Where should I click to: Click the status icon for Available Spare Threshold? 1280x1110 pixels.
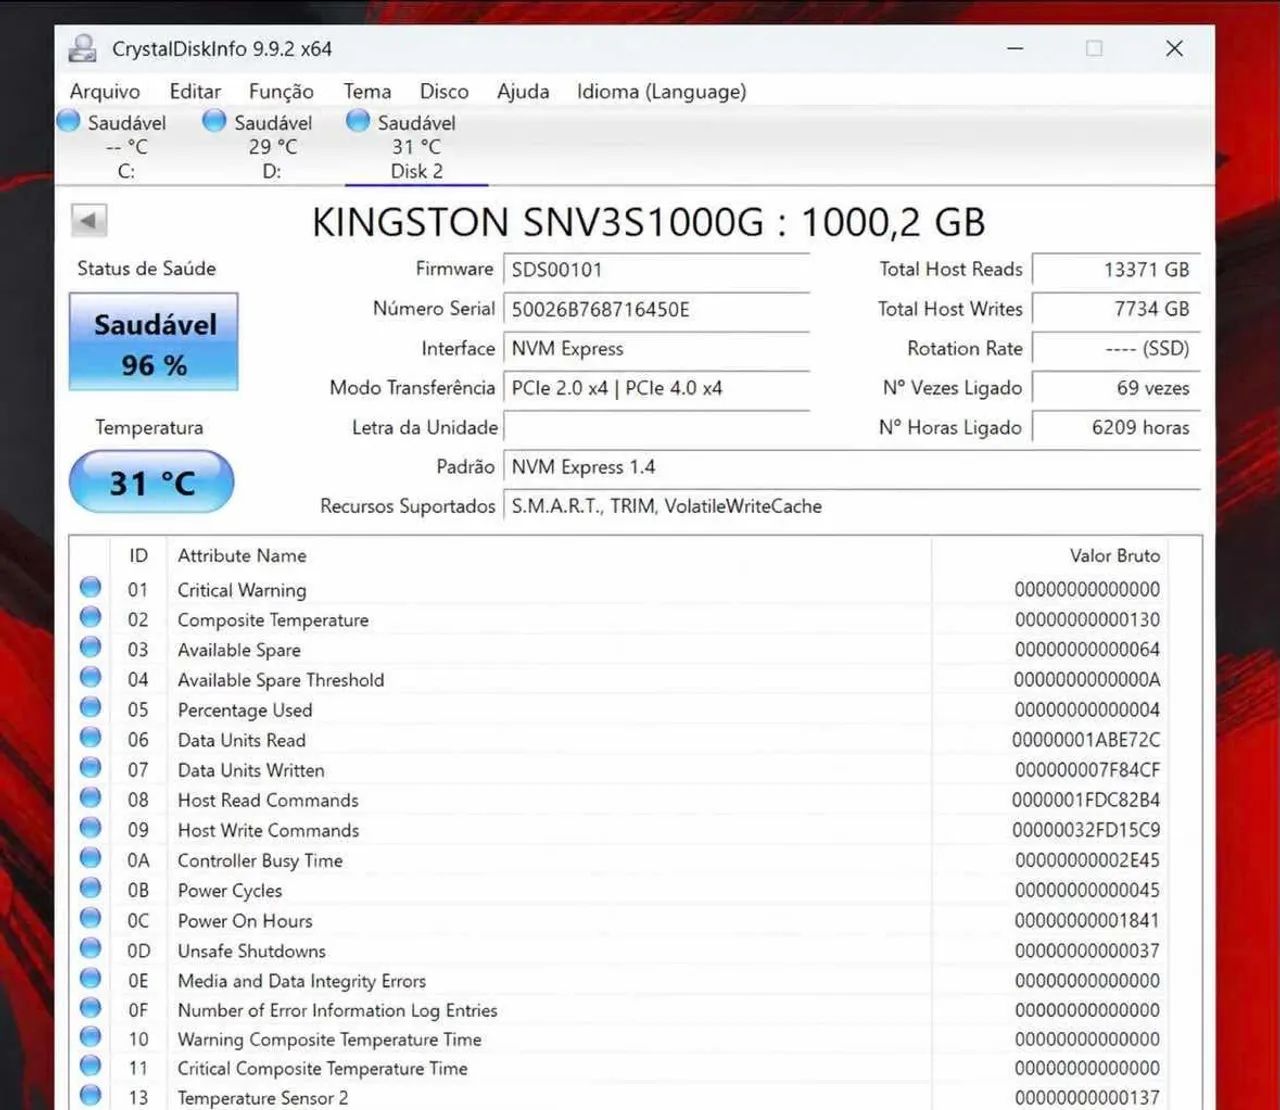[91, 677]
